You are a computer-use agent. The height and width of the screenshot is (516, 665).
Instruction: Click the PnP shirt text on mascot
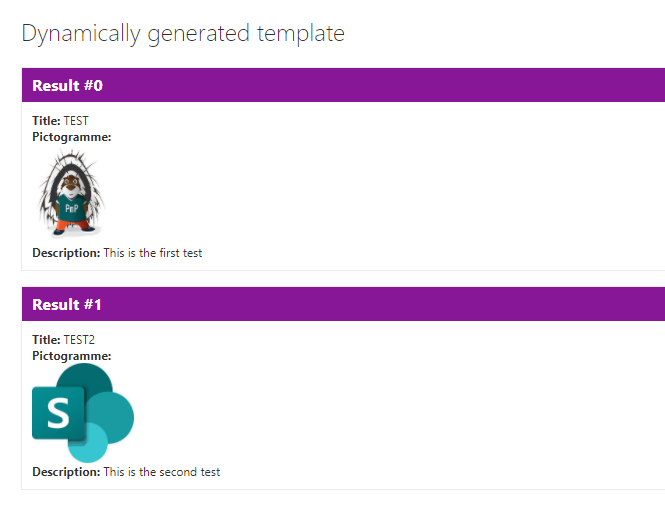point(71,208)
